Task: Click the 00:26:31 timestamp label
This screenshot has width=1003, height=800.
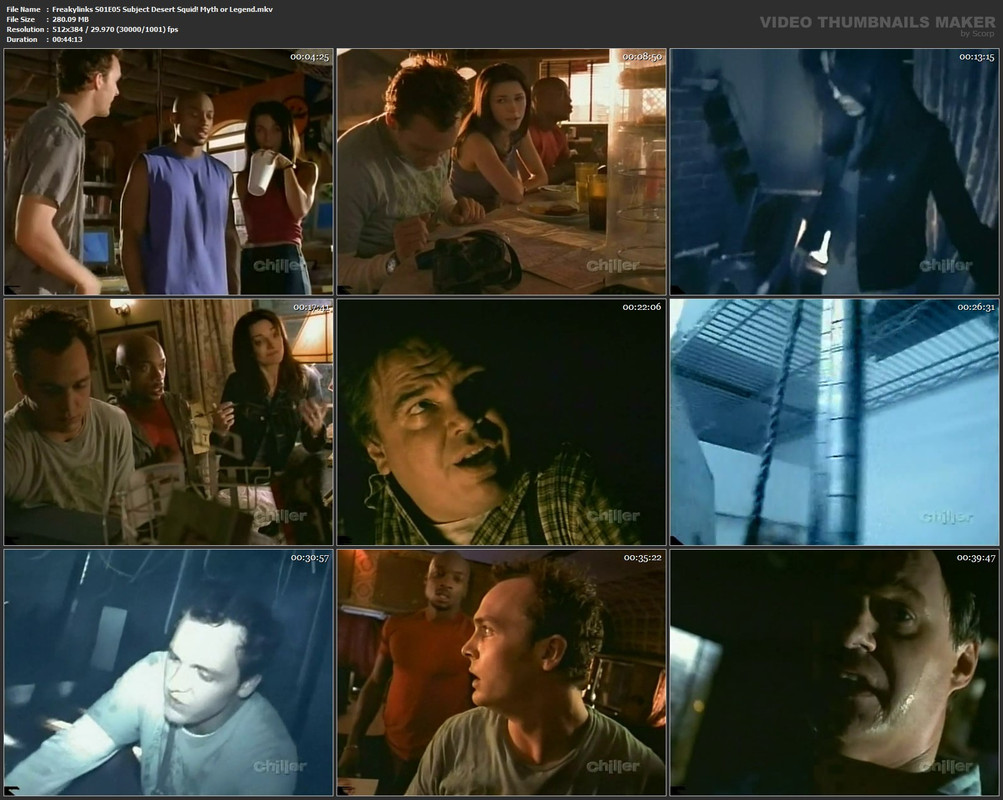Action: (x=976, y=307)
